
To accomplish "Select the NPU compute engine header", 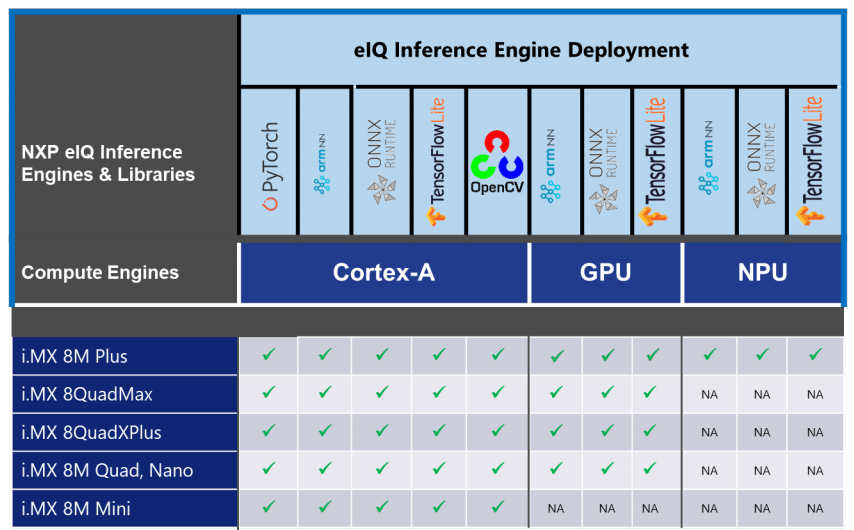I will (x=762, y=272).
